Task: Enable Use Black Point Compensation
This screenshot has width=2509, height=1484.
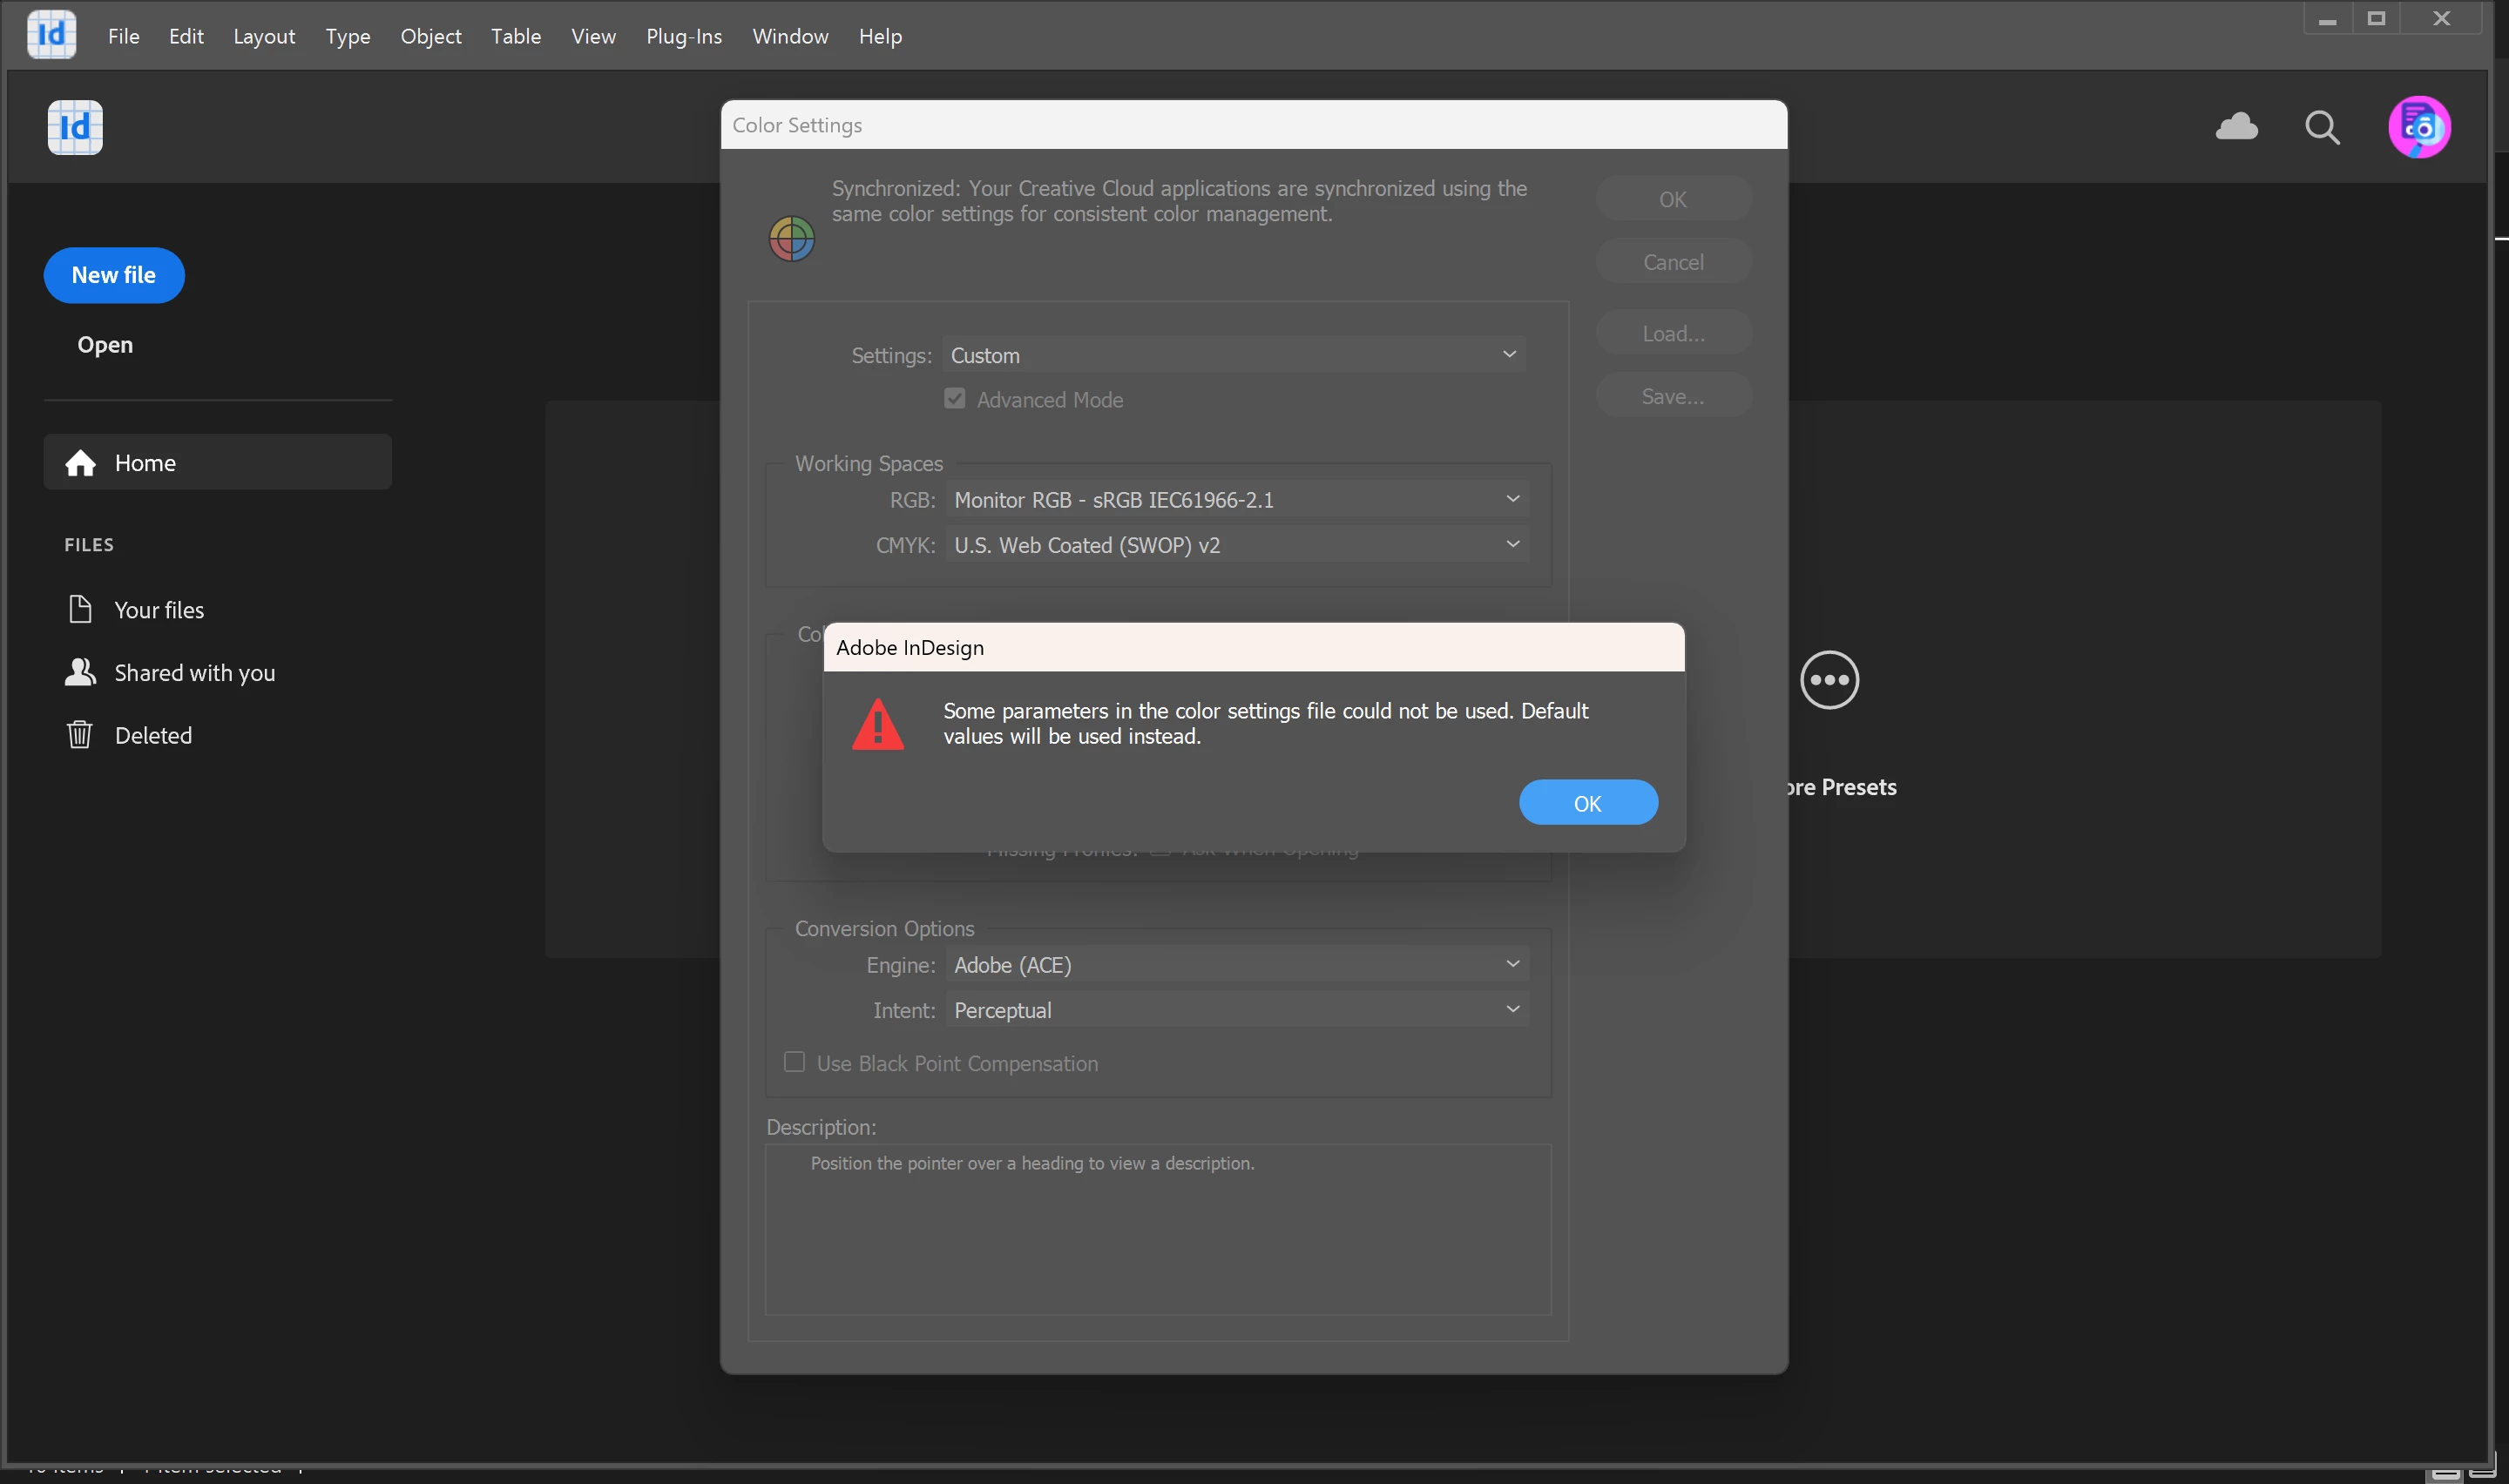Action: (x=794, y=1062)
